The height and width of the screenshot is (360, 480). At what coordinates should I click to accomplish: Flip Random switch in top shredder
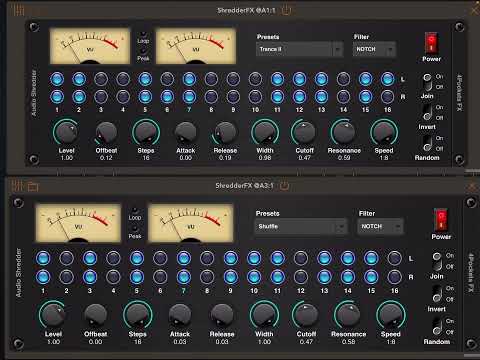pyautogui.click(x=427, y=143)
